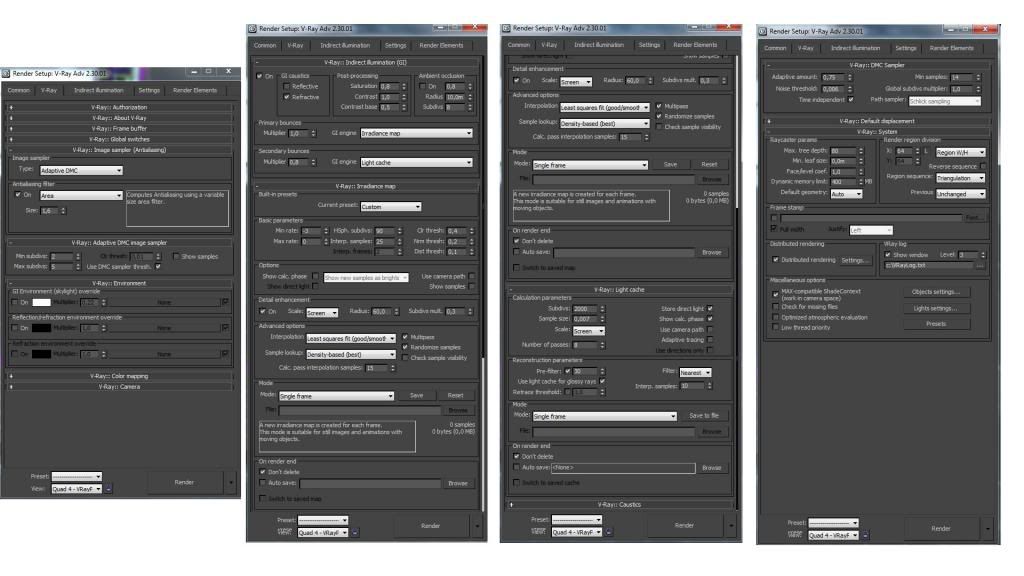Click the viewport lock icon in the rightmost window
Viewport: 1024px width, 576px height.
point(865,536)
